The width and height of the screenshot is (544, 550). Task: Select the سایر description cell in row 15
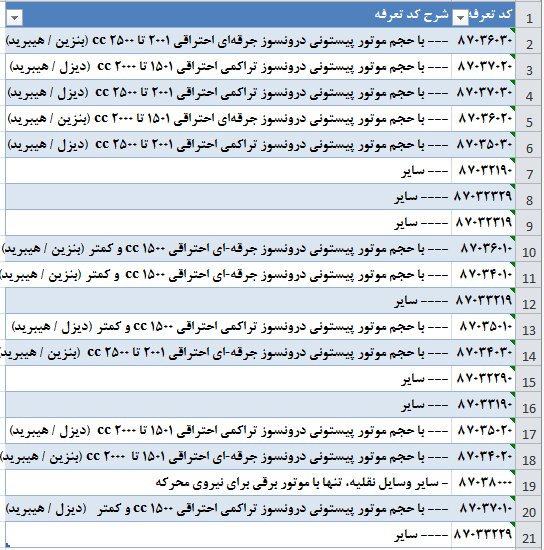click(x=228, y=378)
